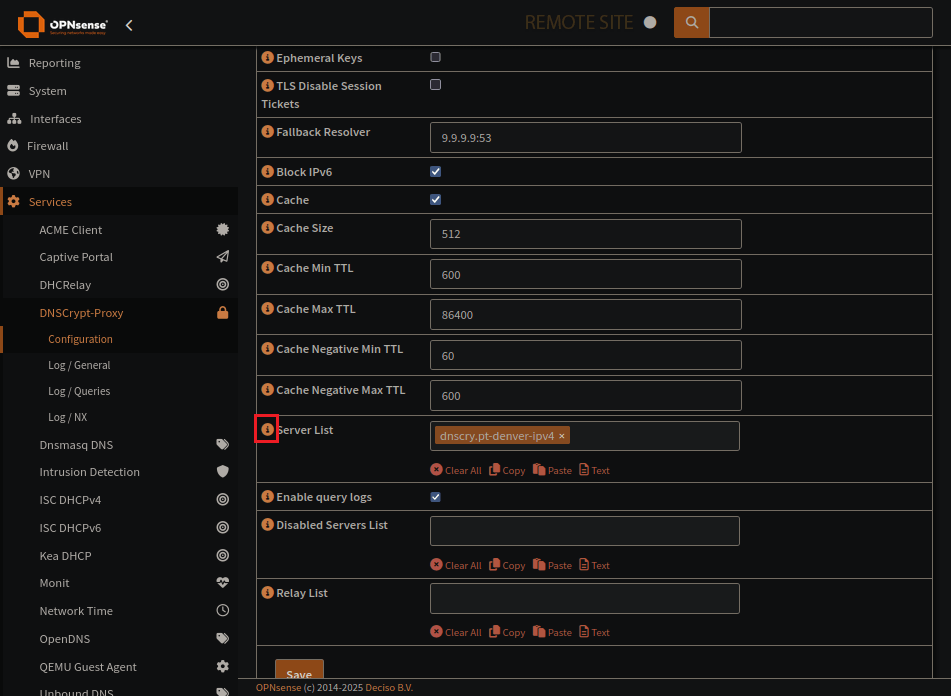Click the Intrusion Detection shield icon
This screenshot has width=951, height=696.
[x=223, y=471]
